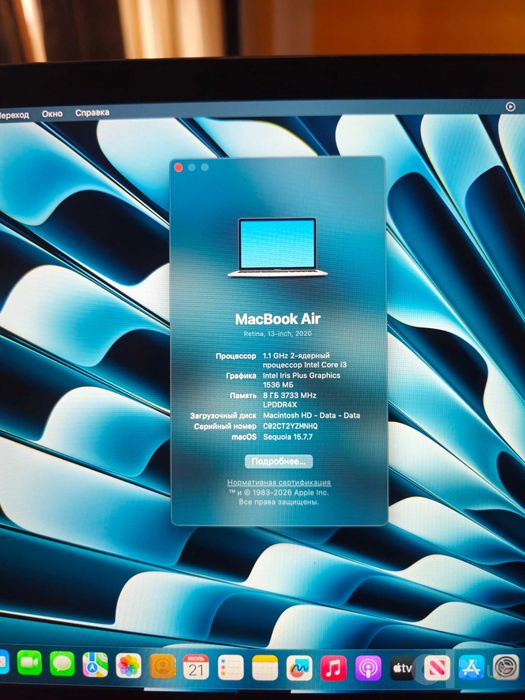The image size is (525, 700).
Task: Open Messages app in the Dock
Action: pyautogui.click(x=62, y=664)
